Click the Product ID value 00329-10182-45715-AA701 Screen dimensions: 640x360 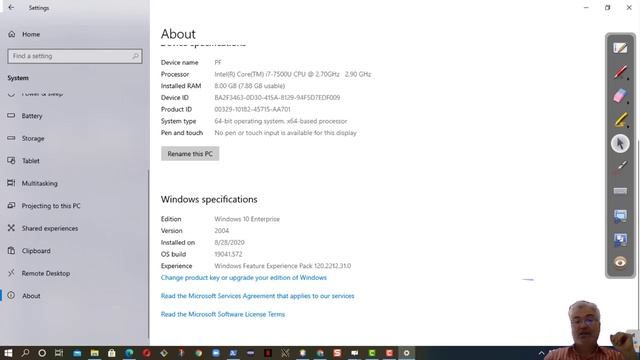pyautogui.click(x=252, y=109)
